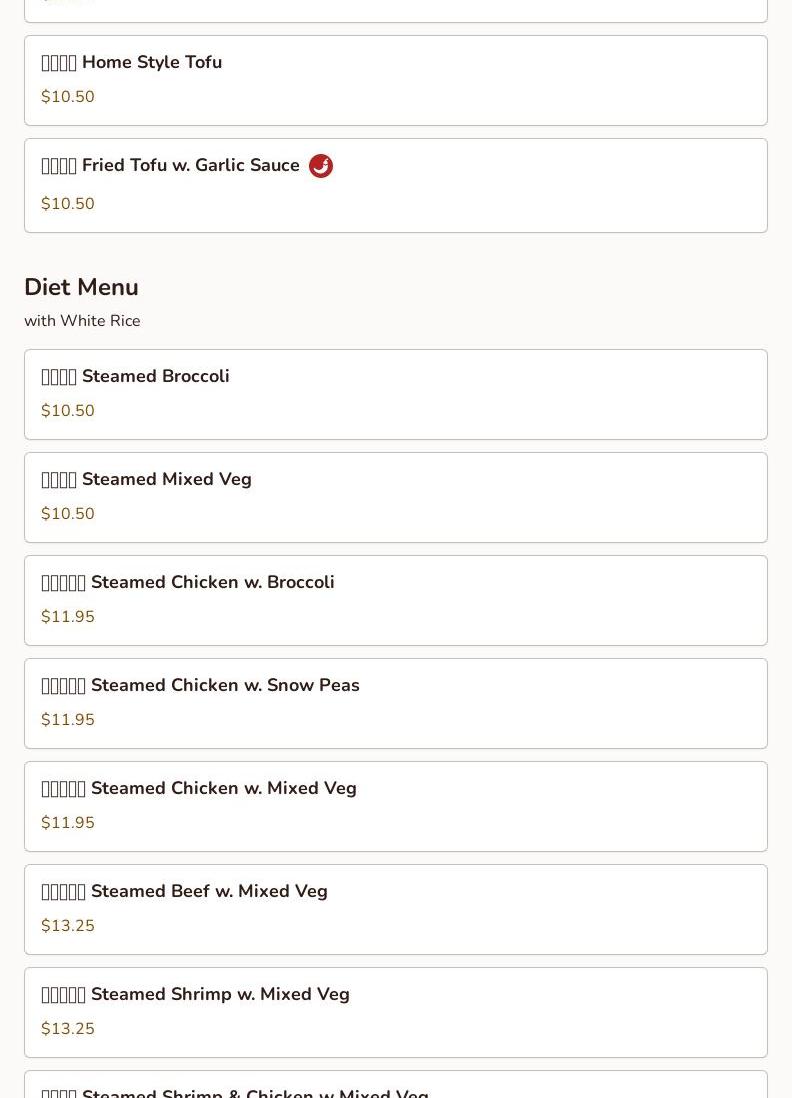Click the Diet Menu section heading

81,287
